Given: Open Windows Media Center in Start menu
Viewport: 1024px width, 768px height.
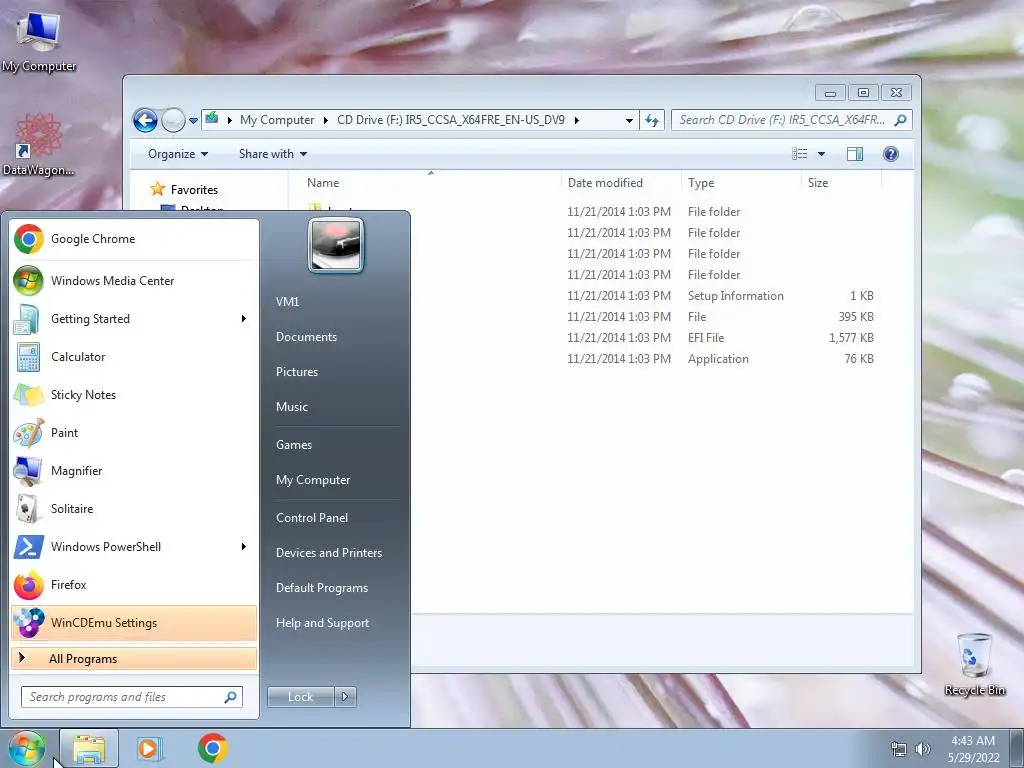Looking at the screenshot, I should [x=134, y=281].
